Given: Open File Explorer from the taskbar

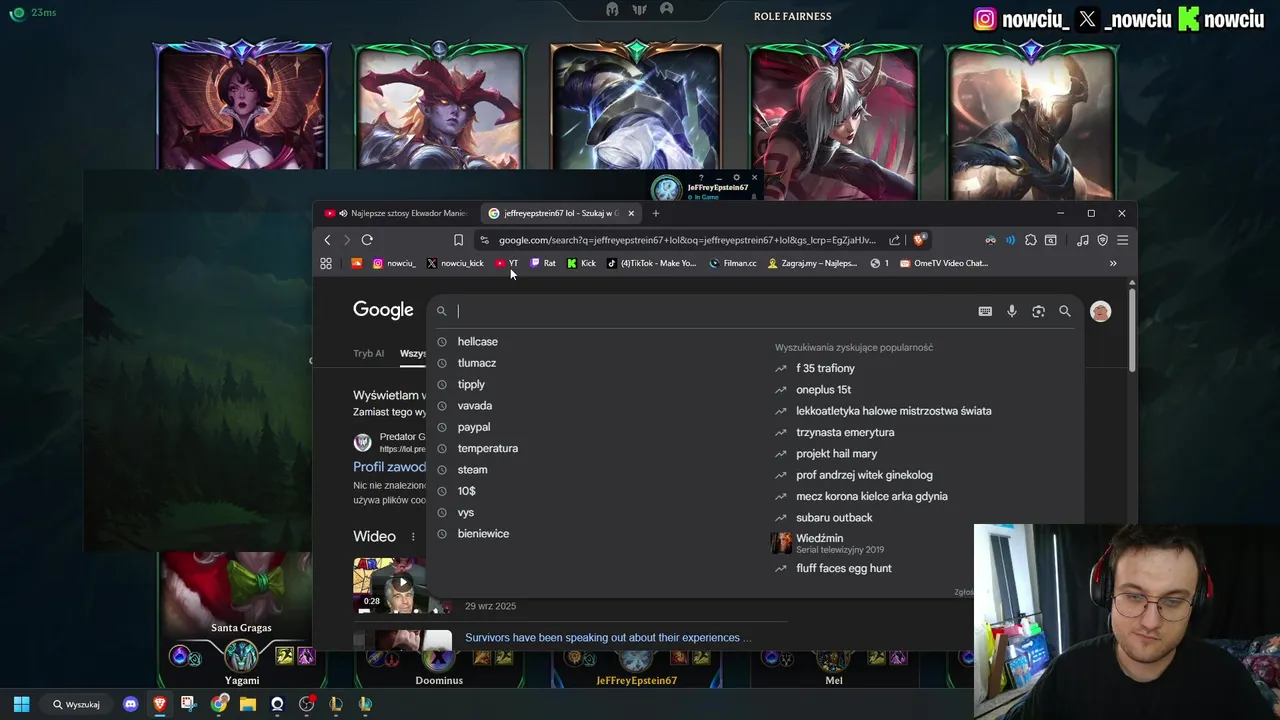Looking at the screenshot, I should tap(247, 704).
